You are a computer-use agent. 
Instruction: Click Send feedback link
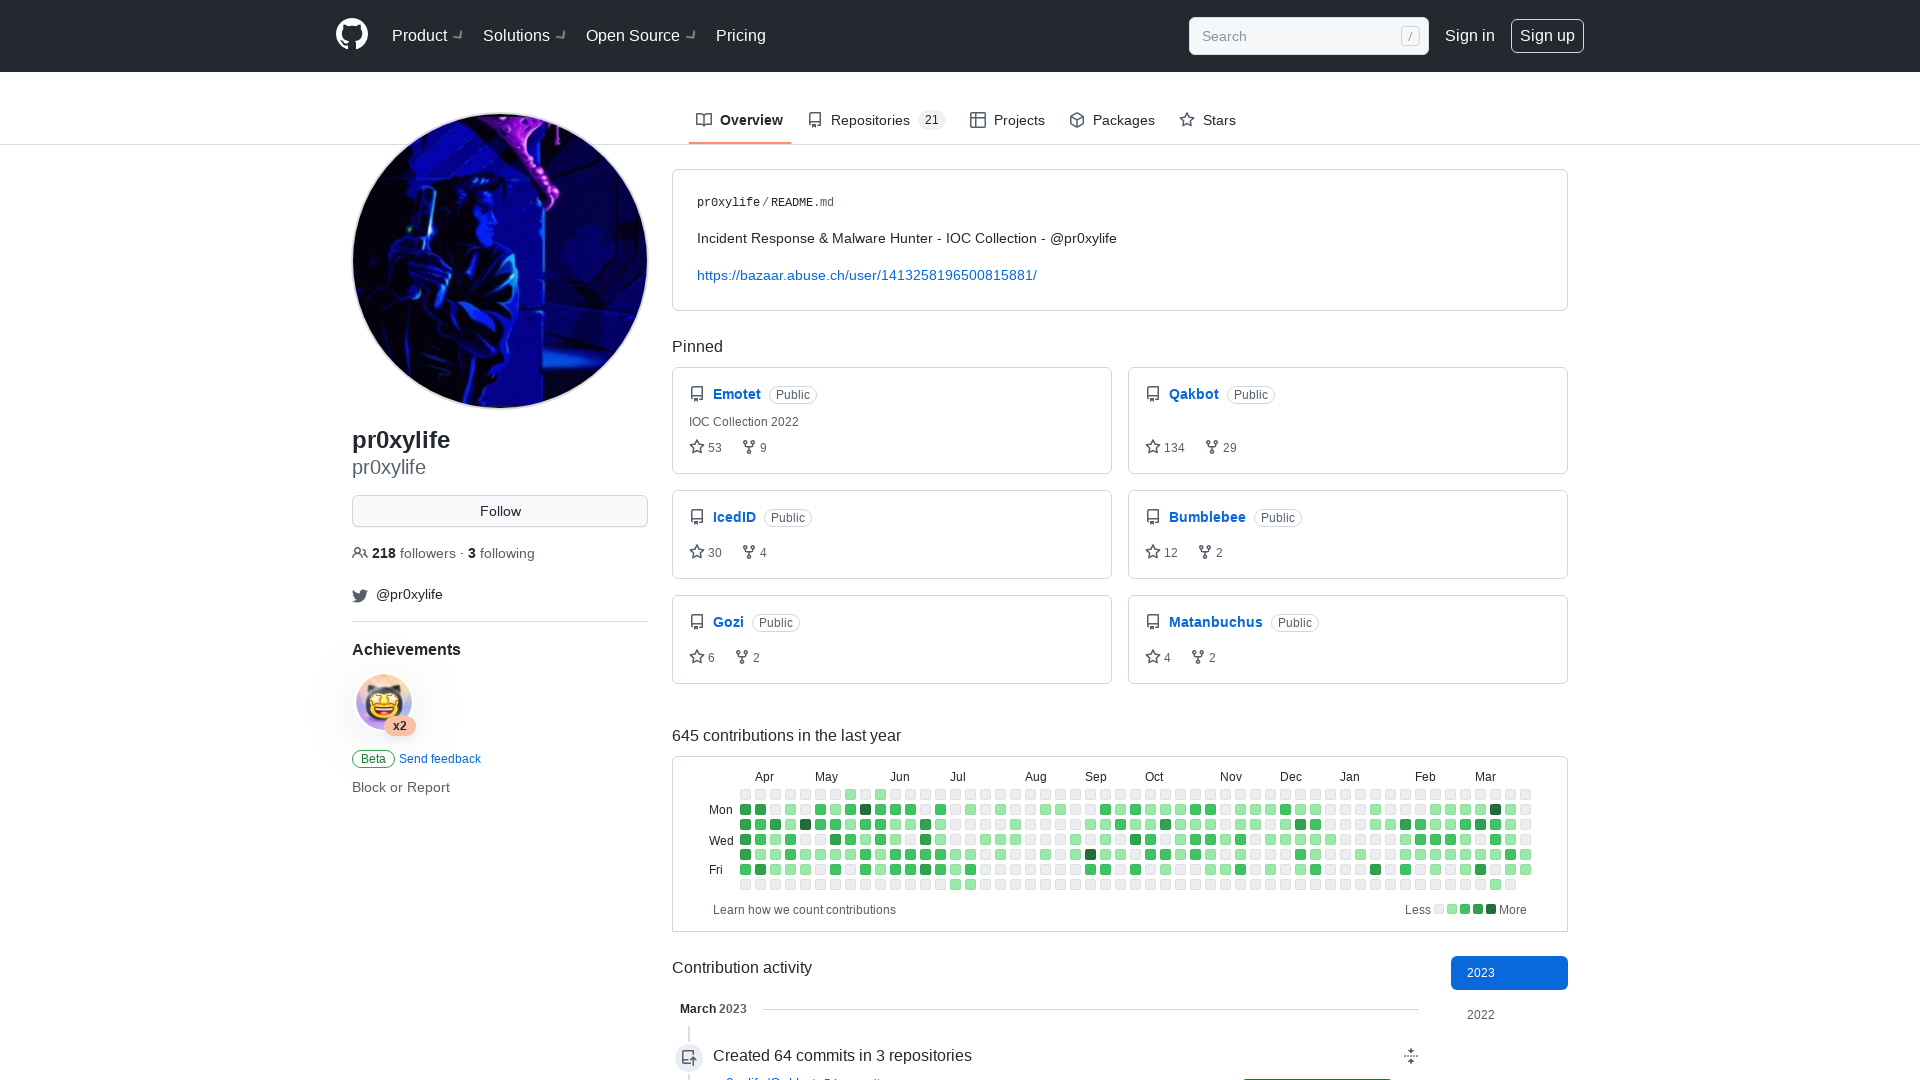[440, 759]
